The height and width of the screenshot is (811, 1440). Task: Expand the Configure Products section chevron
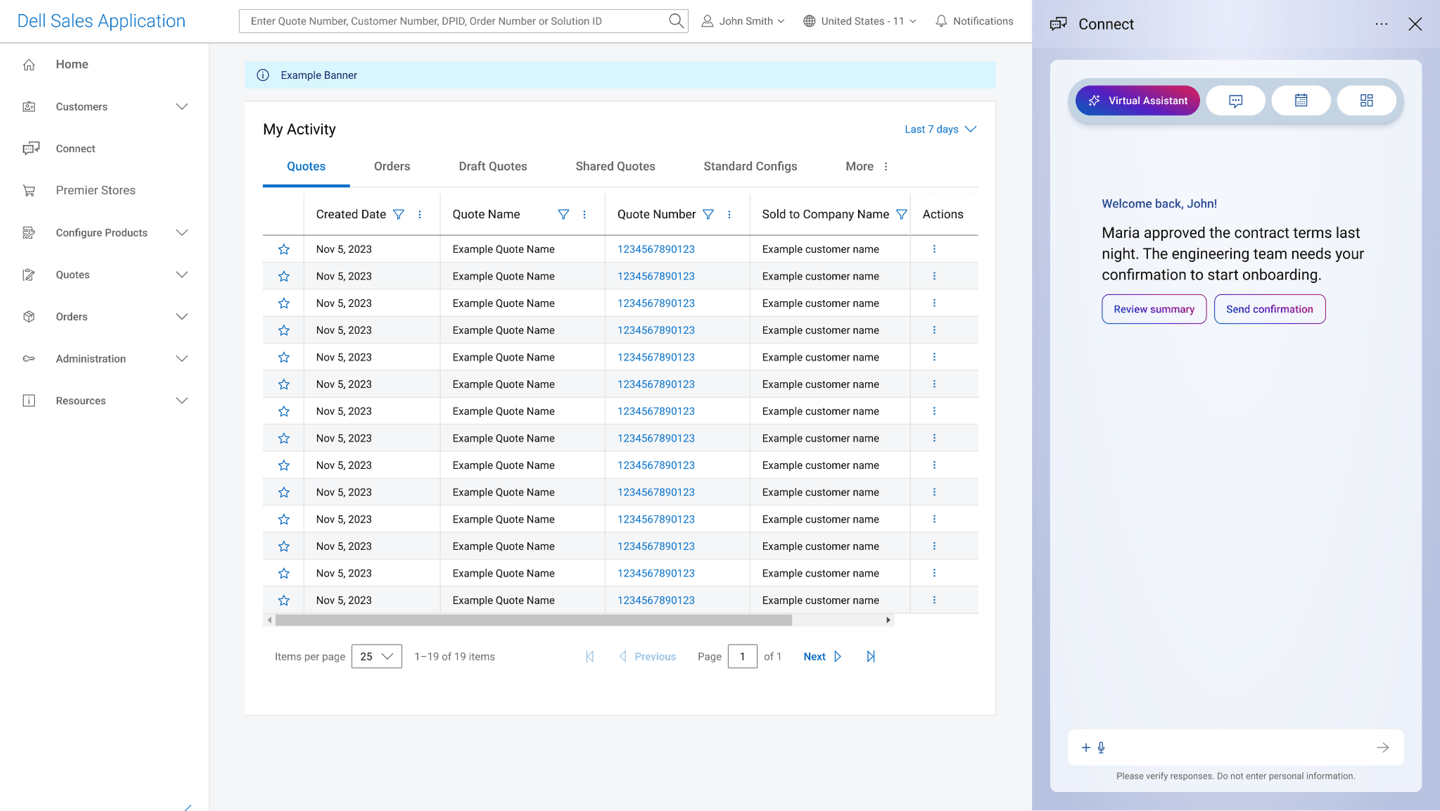(x=182, y=233)
